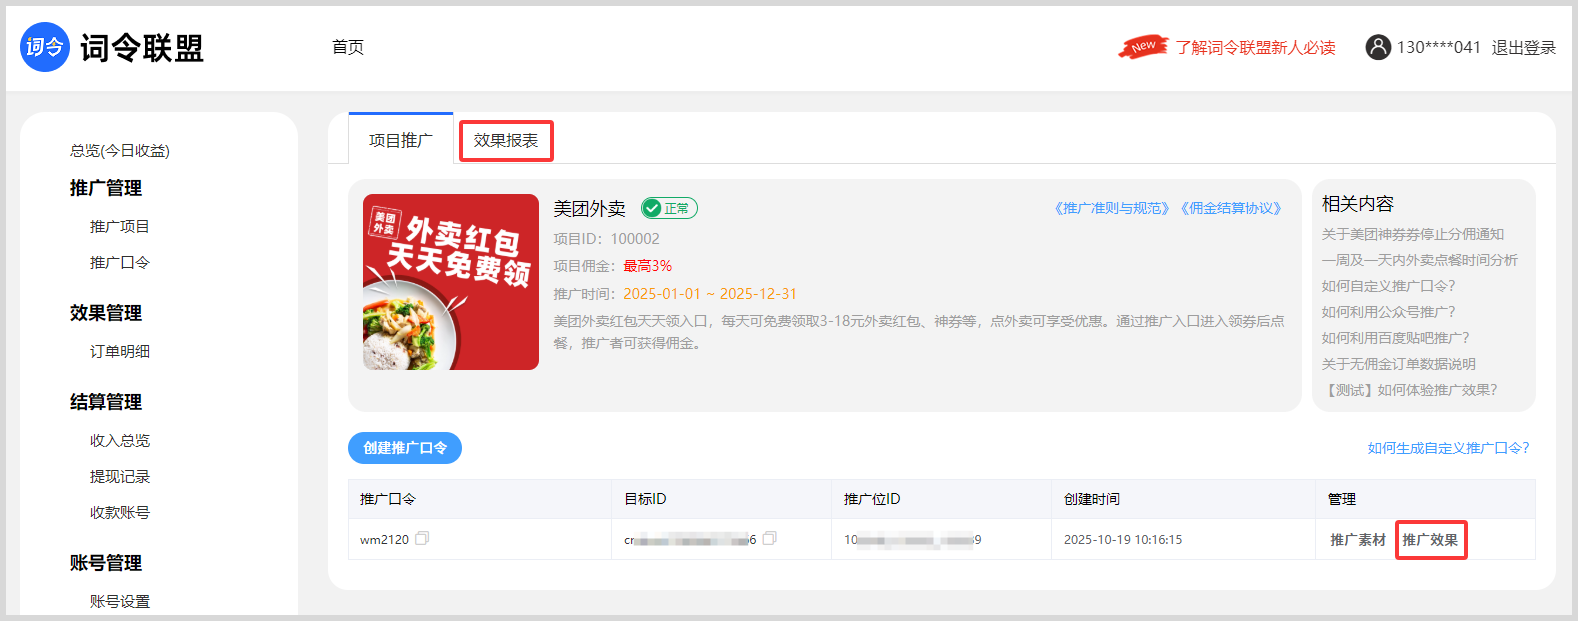Copy the wm2120 promotion code
The image size is (1578, 621).
tap(422, 539)
